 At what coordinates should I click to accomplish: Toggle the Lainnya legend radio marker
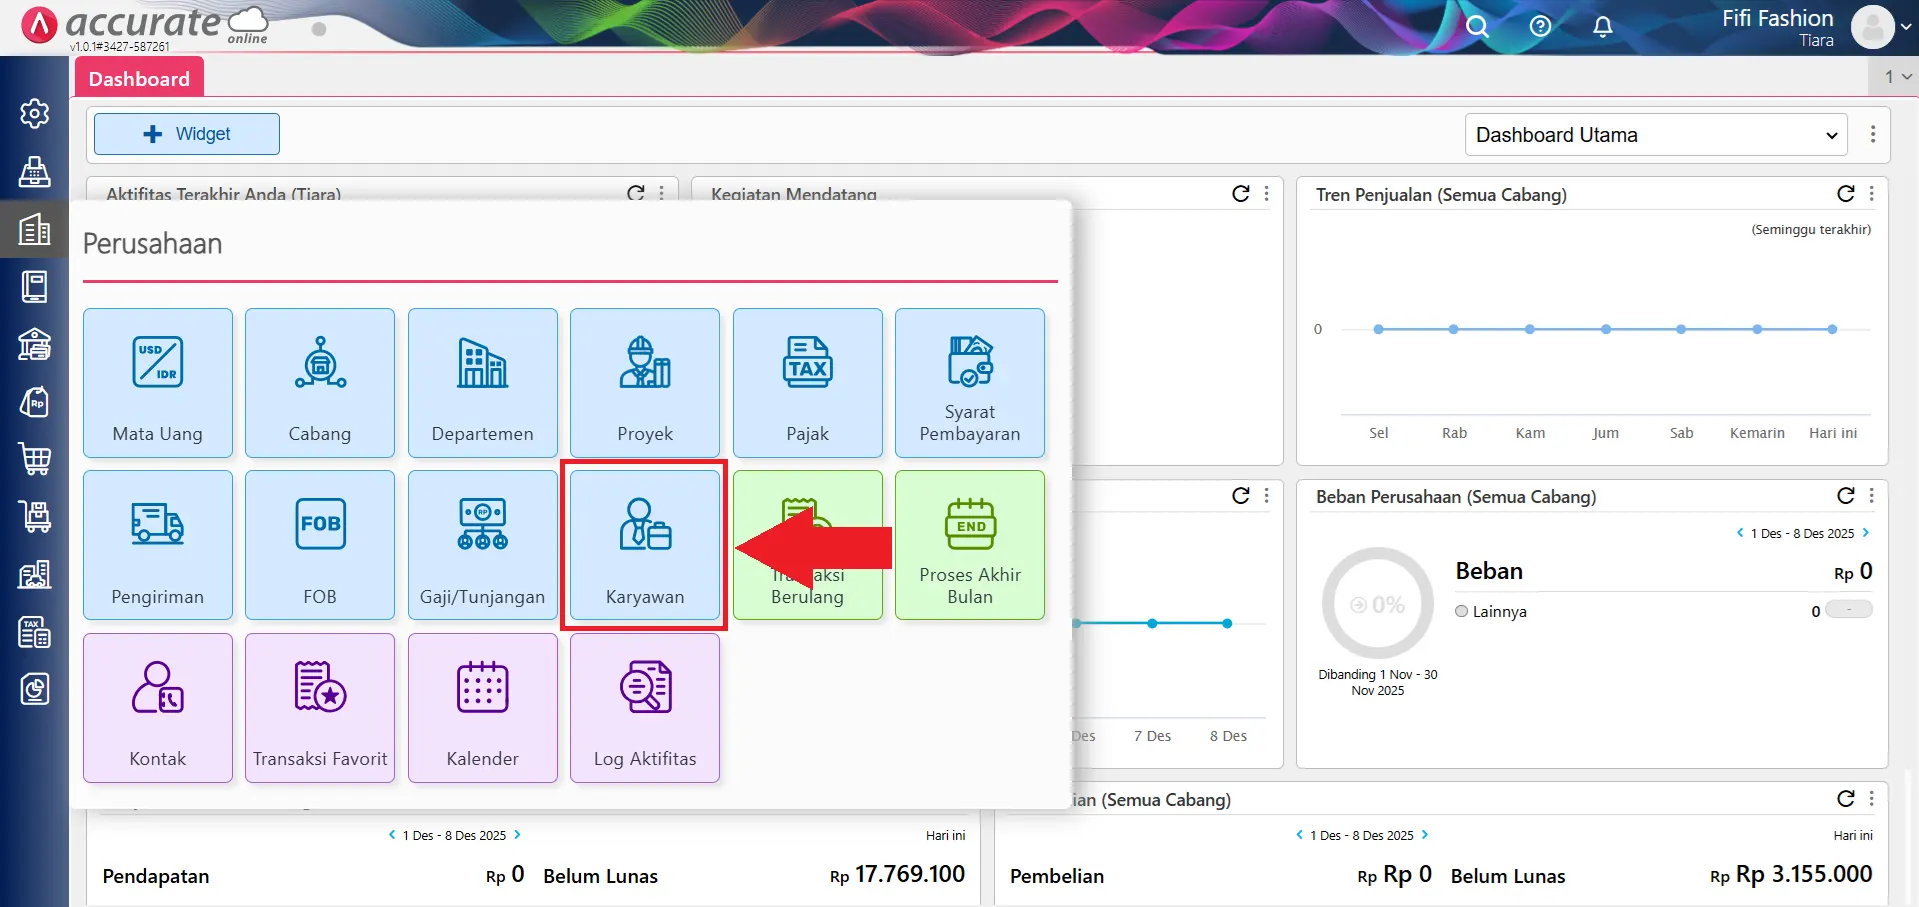pos(1462,611)
